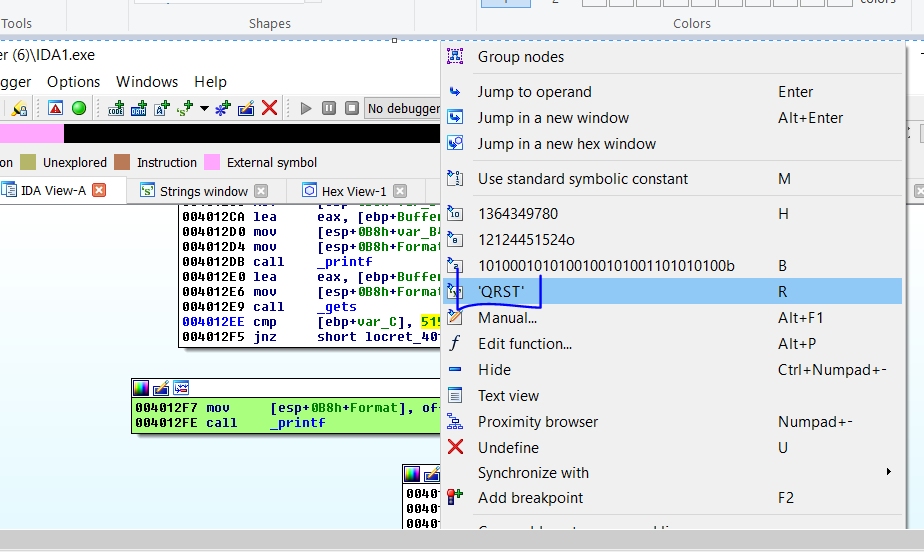
Task: Click the red warning triangle toolbar icon
Action: coord(56,108)
